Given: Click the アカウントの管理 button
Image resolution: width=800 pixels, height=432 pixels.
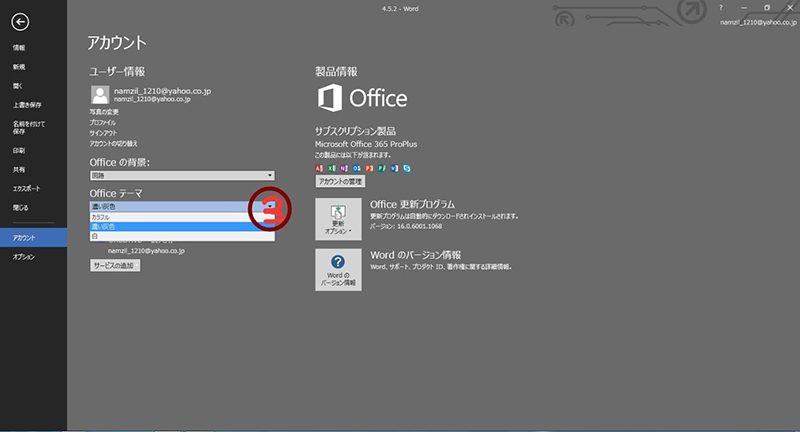Looking at the screenshot, I should [340, 182].
